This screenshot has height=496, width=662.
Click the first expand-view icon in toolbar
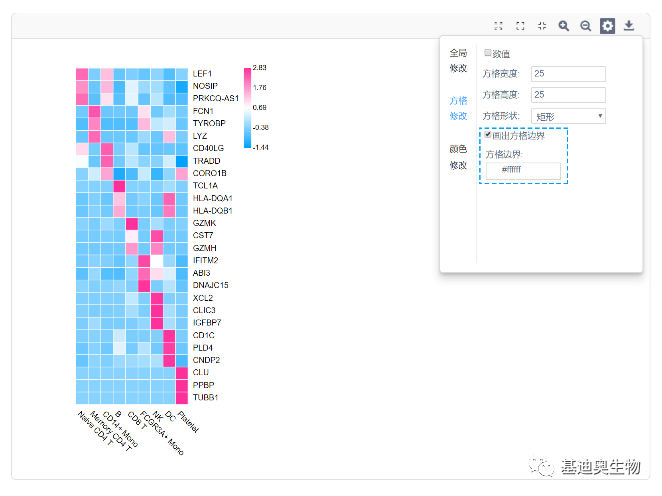[499, 26]
